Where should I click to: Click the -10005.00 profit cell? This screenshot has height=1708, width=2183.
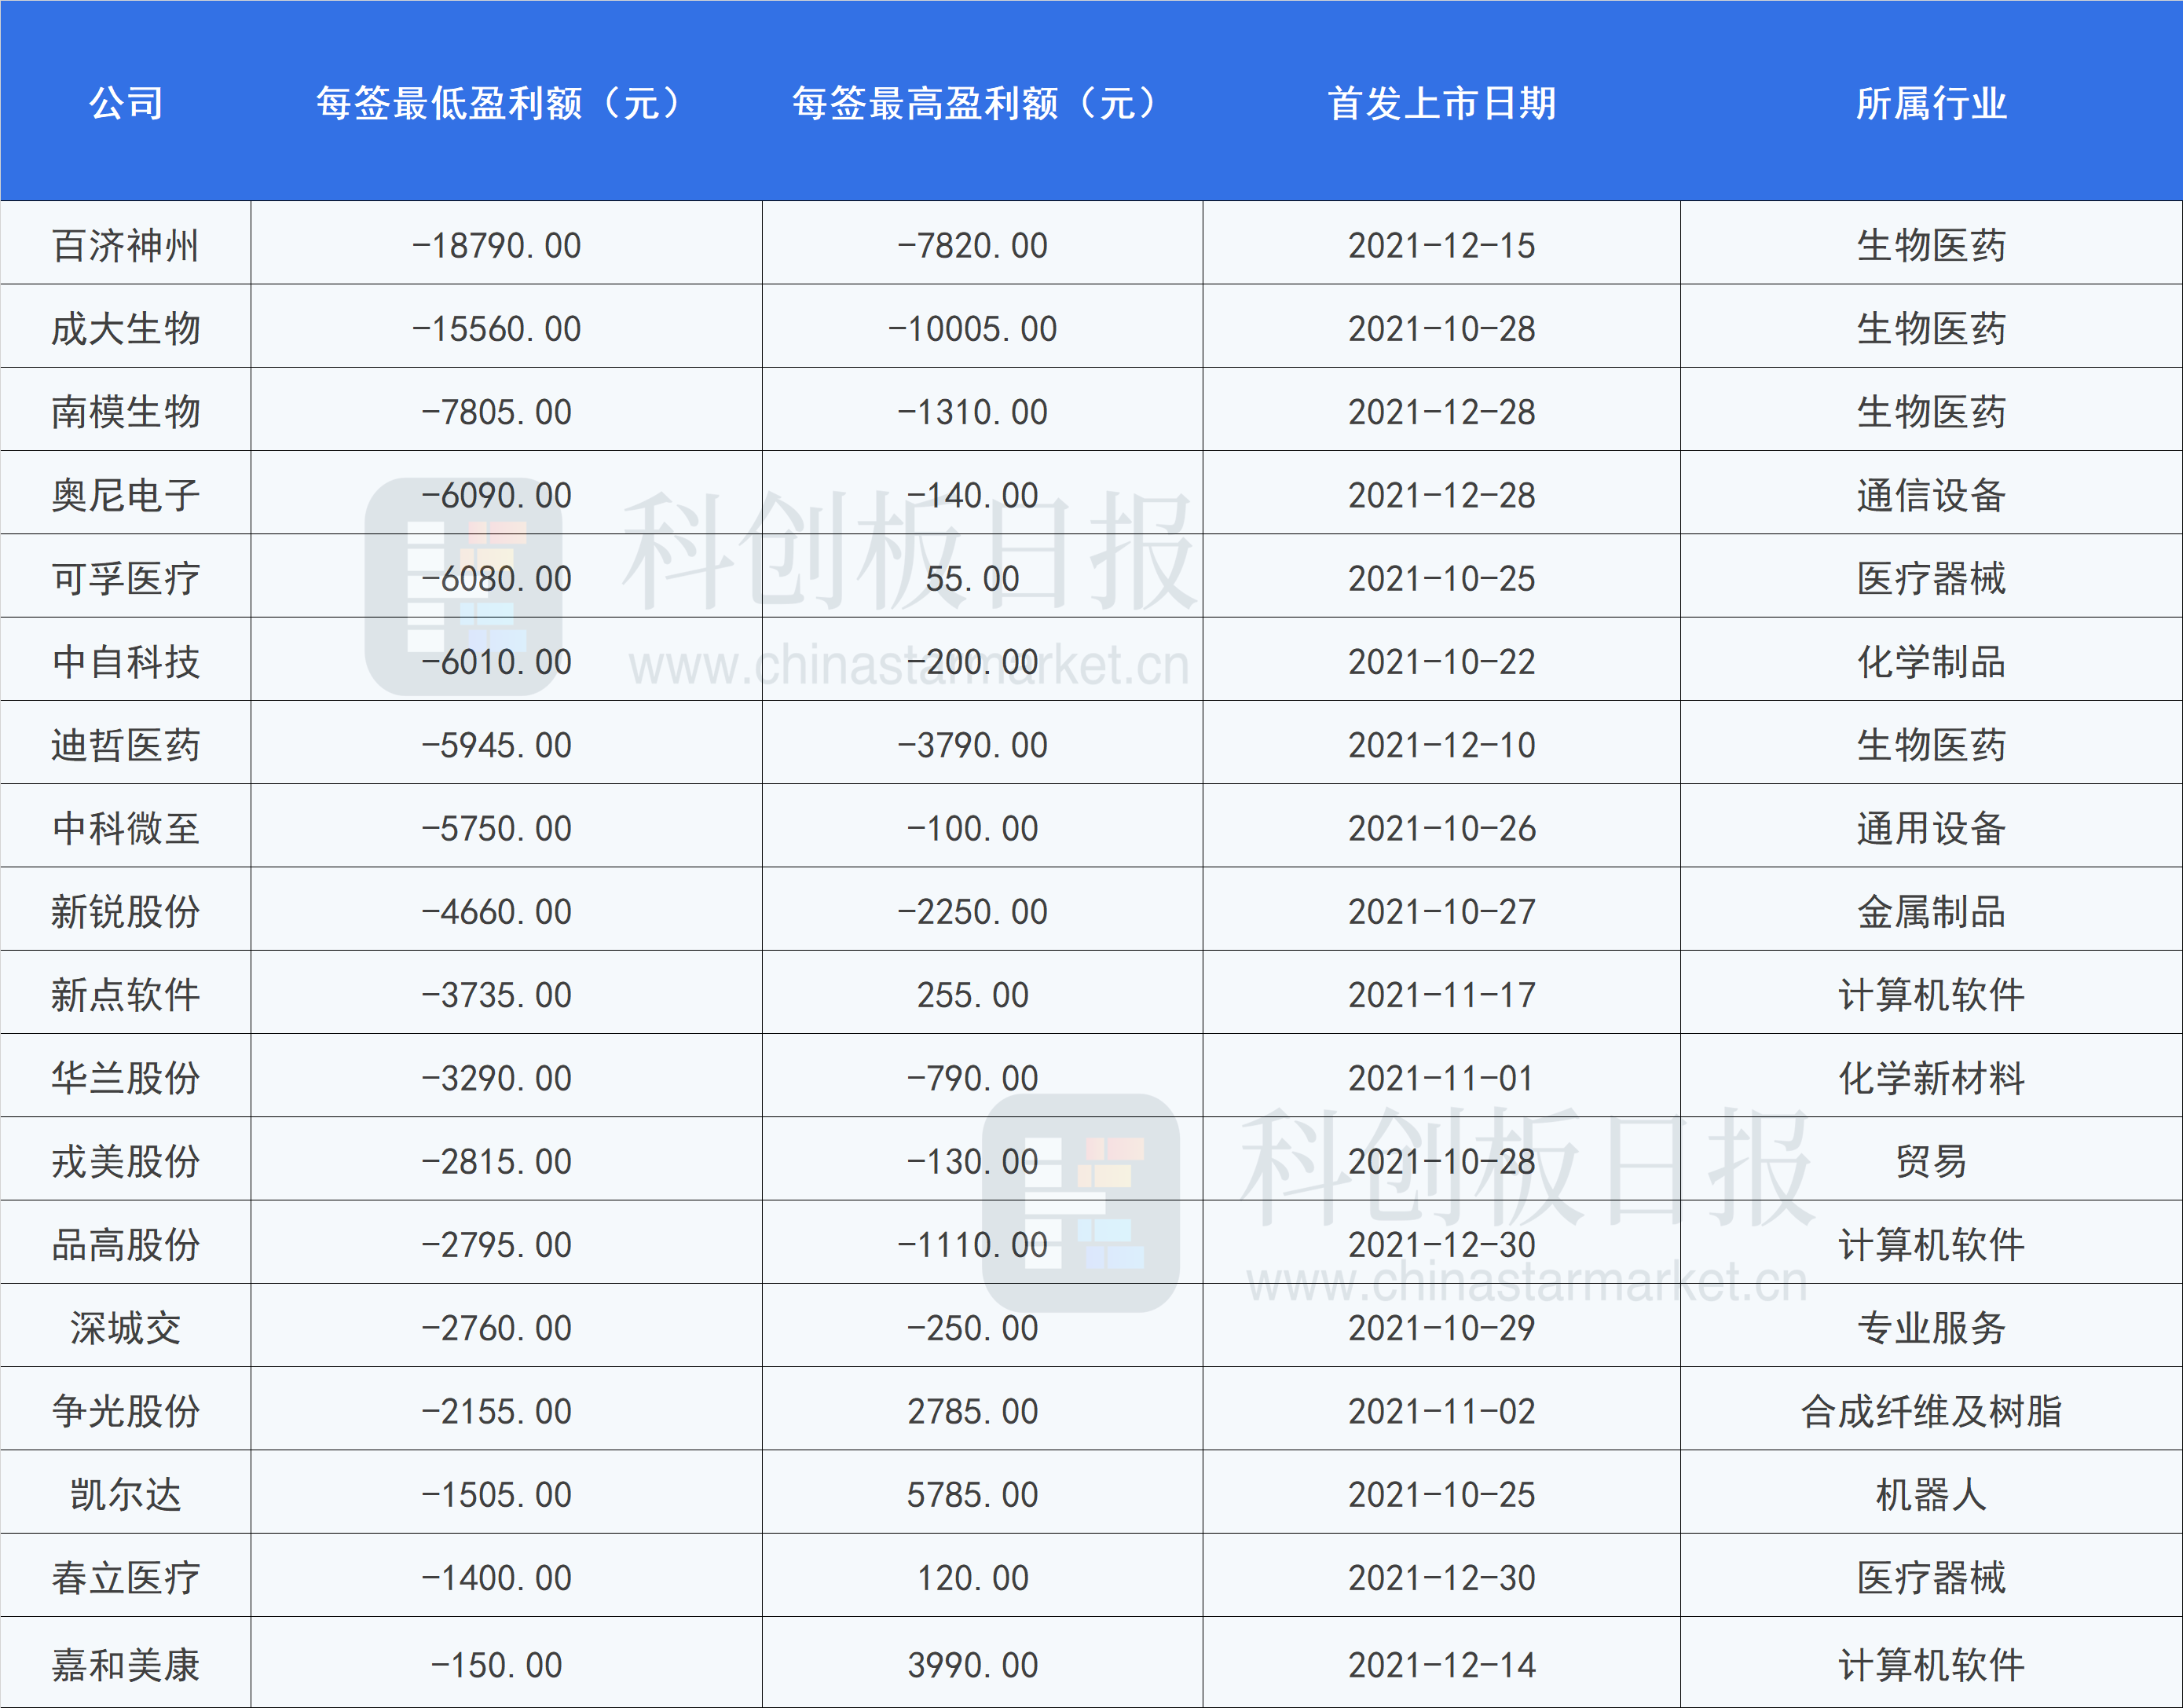[973, 328]
